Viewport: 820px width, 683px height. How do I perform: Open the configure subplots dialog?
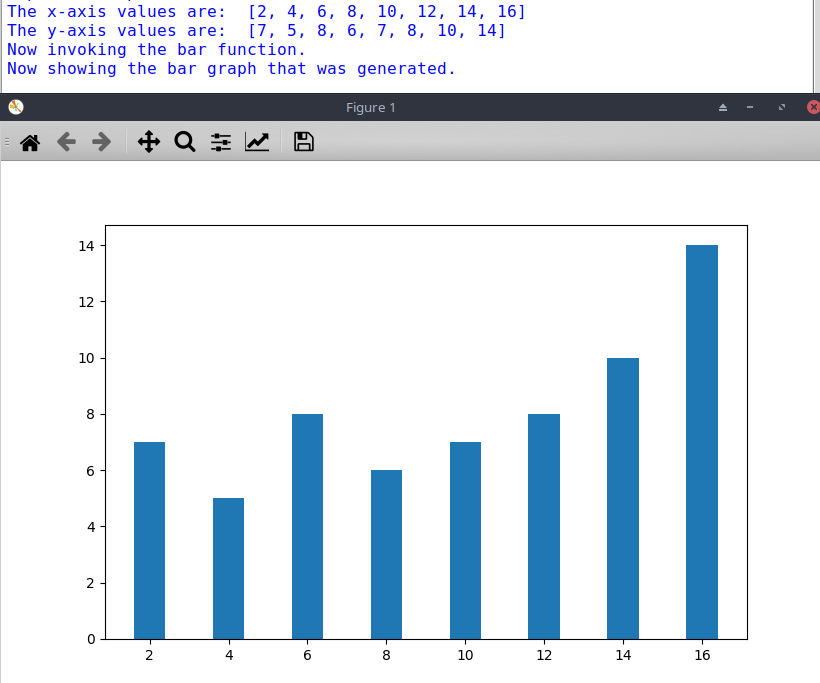coord(221,142)
